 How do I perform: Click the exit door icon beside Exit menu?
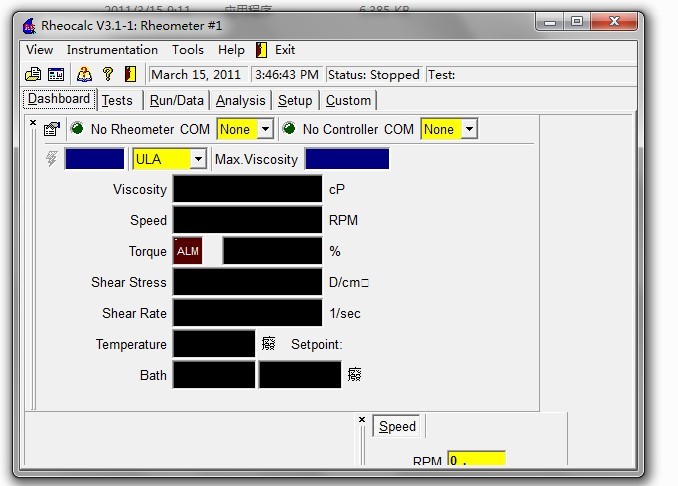tap(261, 50)
